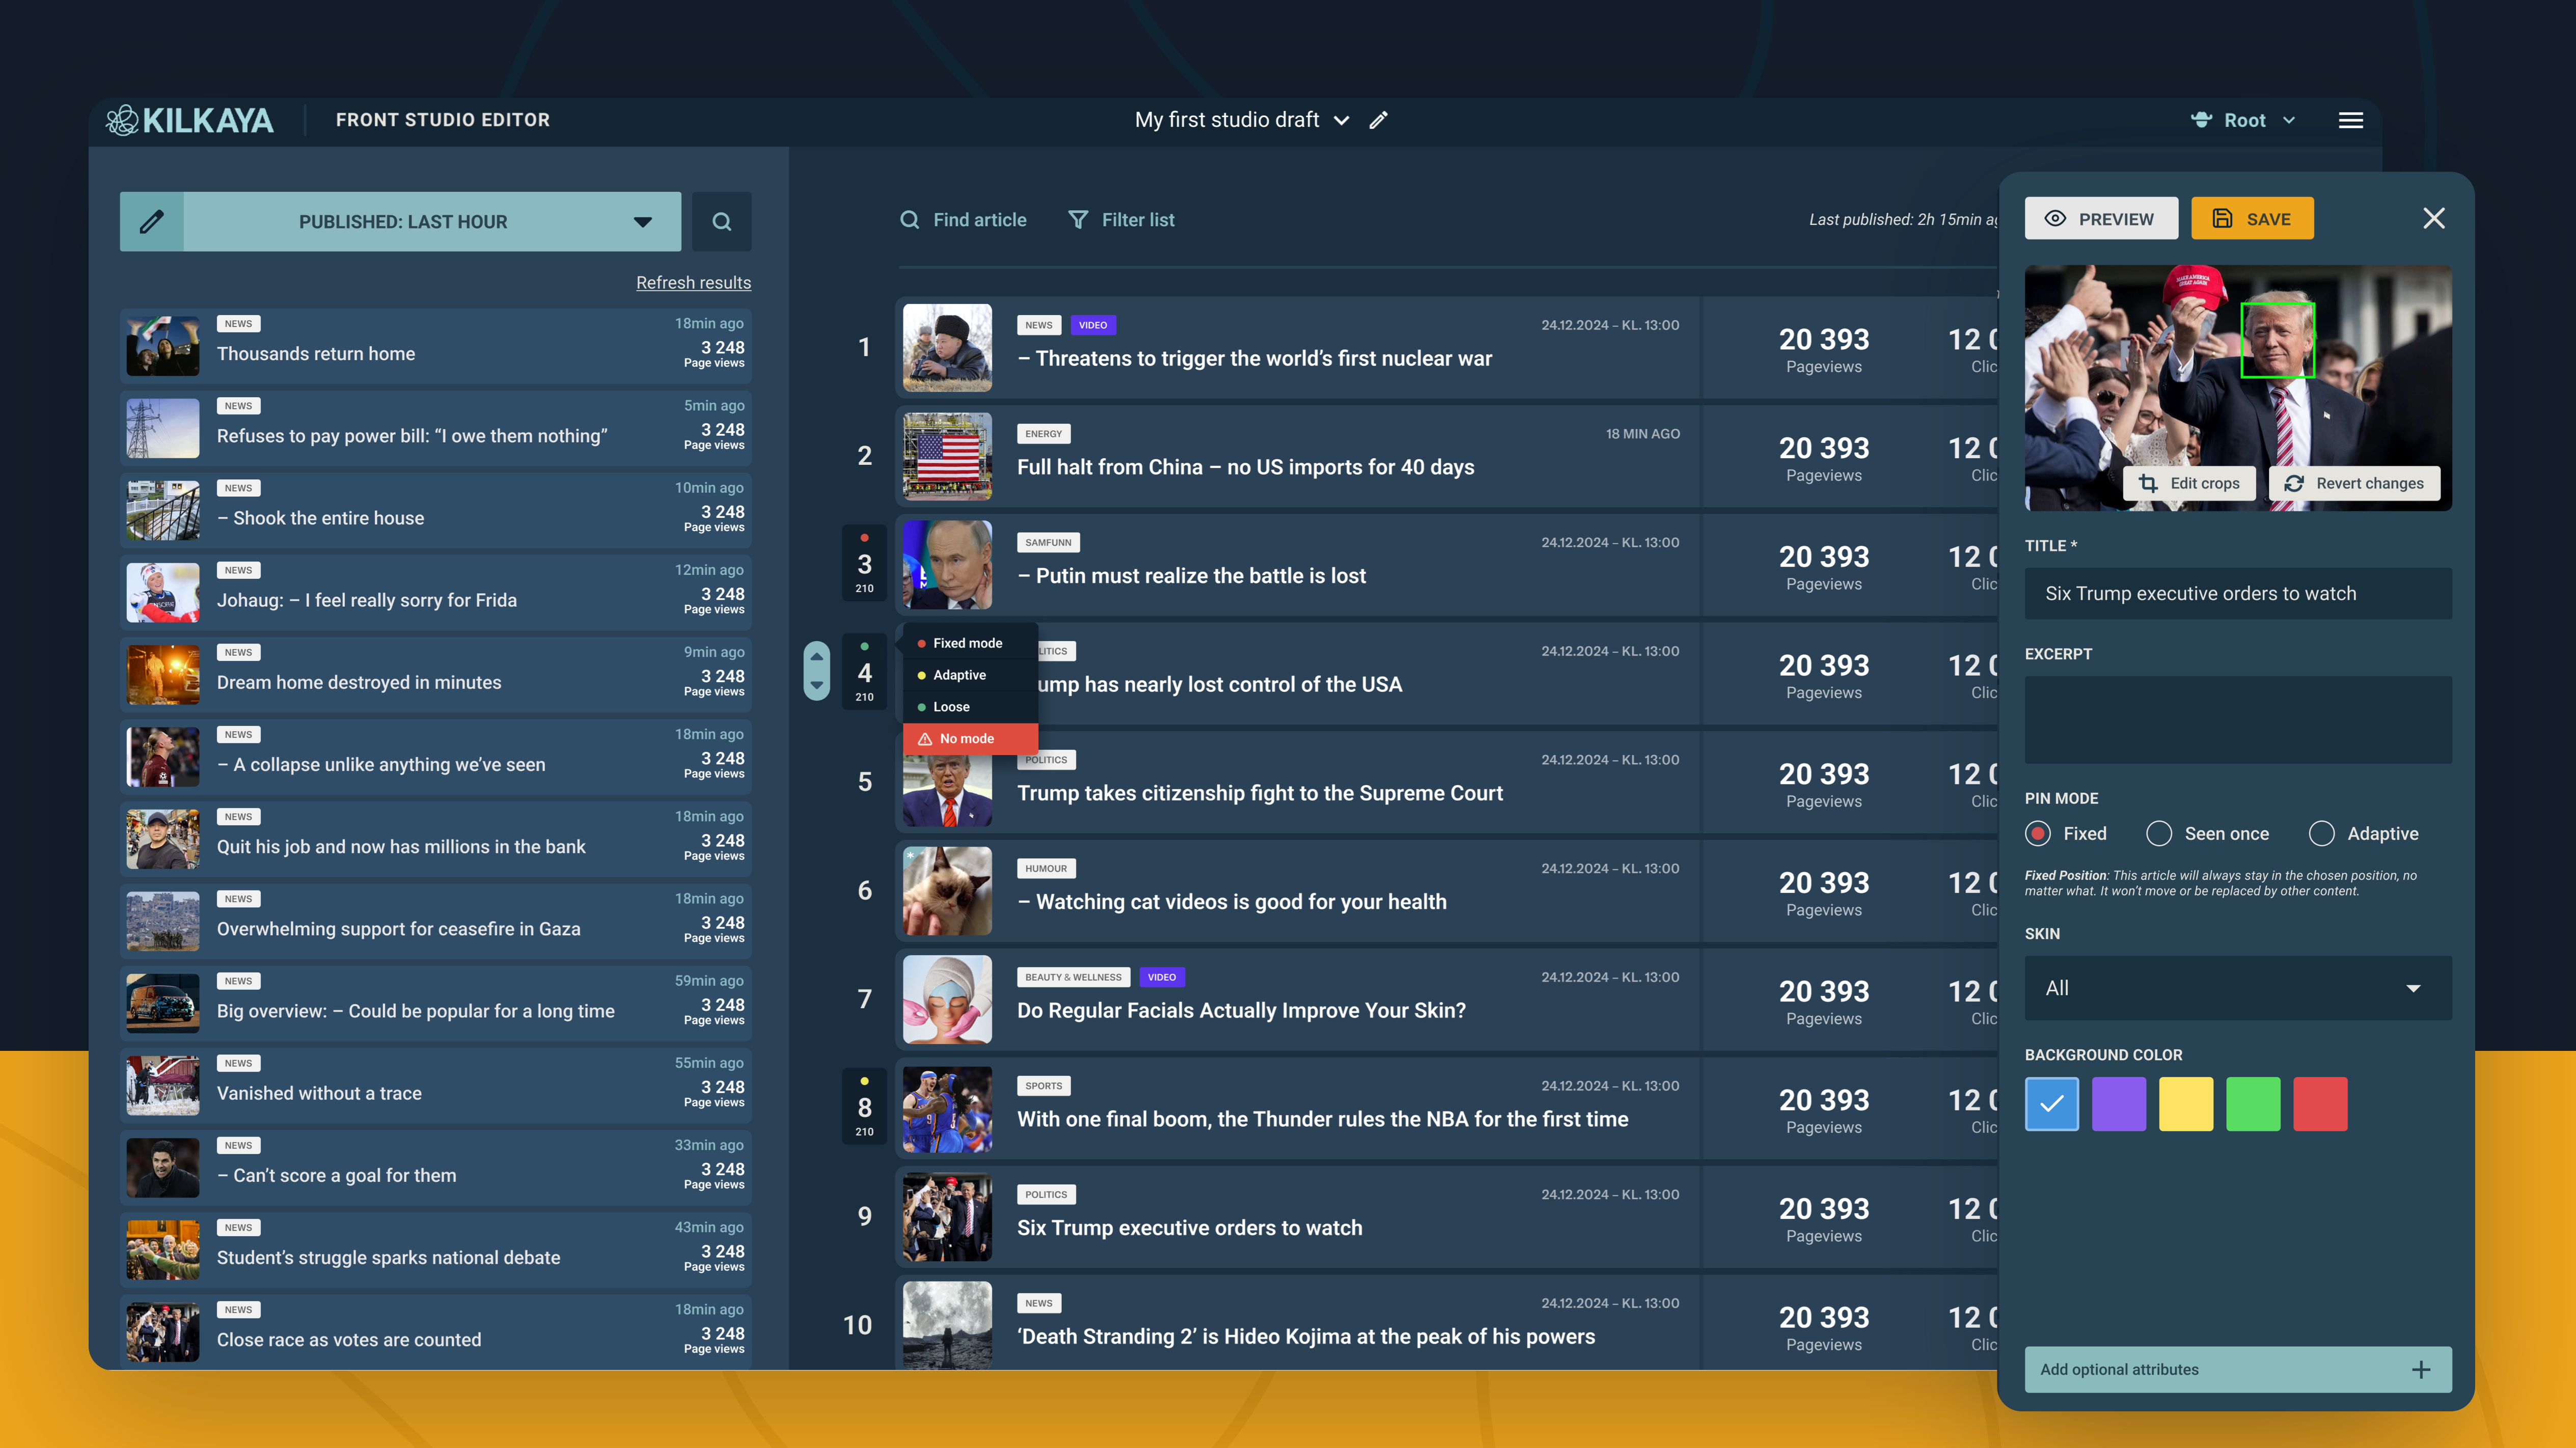This screenshot has width=2576, height=1448.
Task: Click the Refresh results link
Action: pyautogui.click(x=693, y=283)
